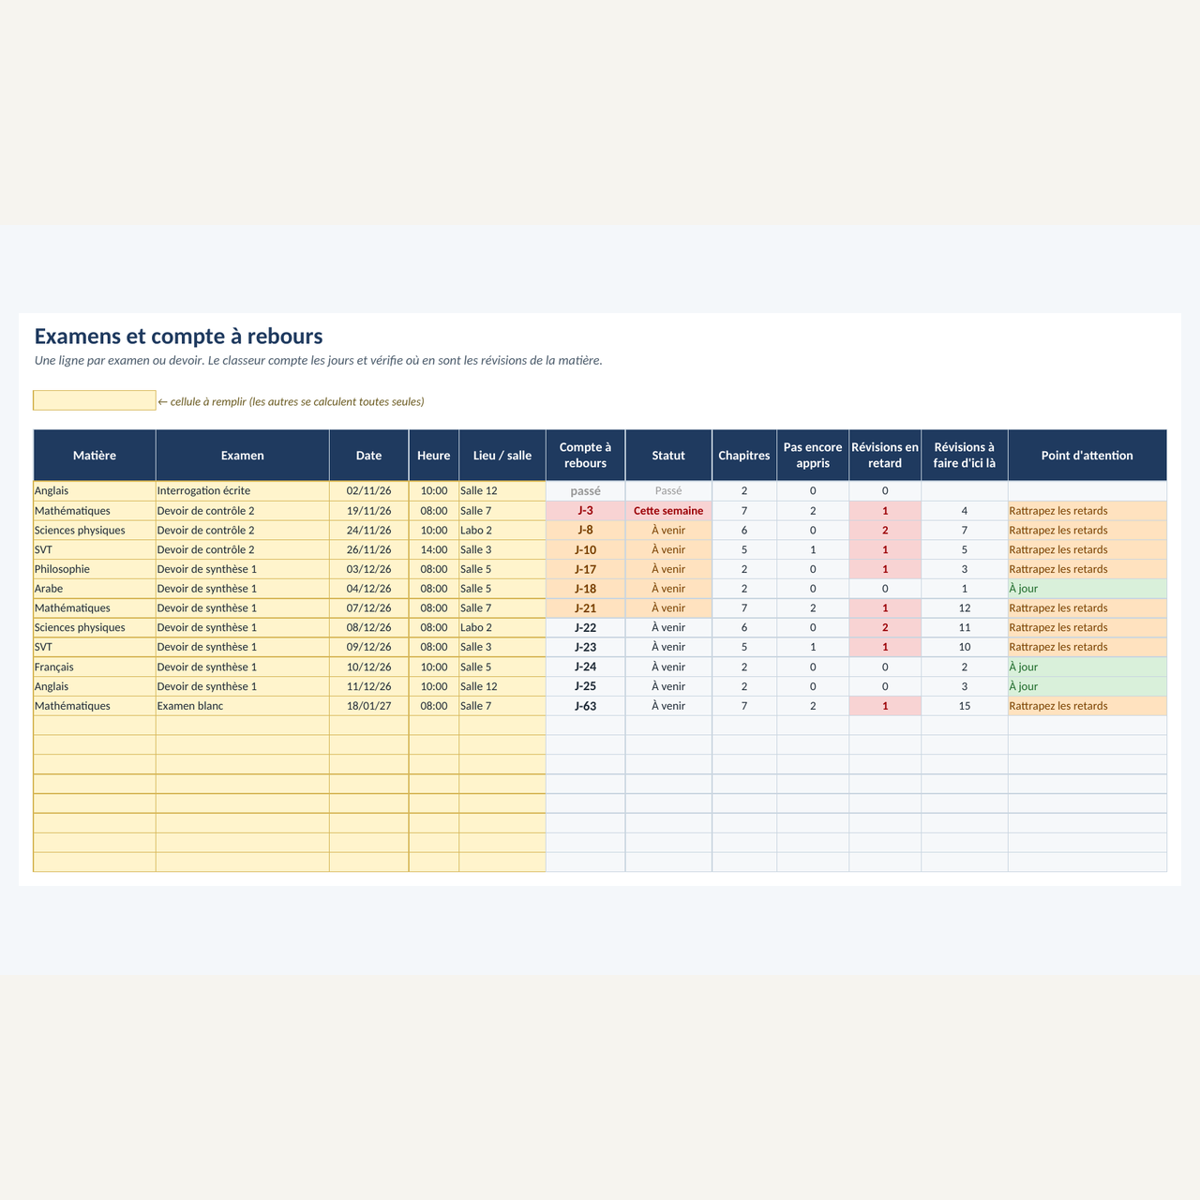
Task: Select the 'Examen blanc' exam cell
Action: 243,706
